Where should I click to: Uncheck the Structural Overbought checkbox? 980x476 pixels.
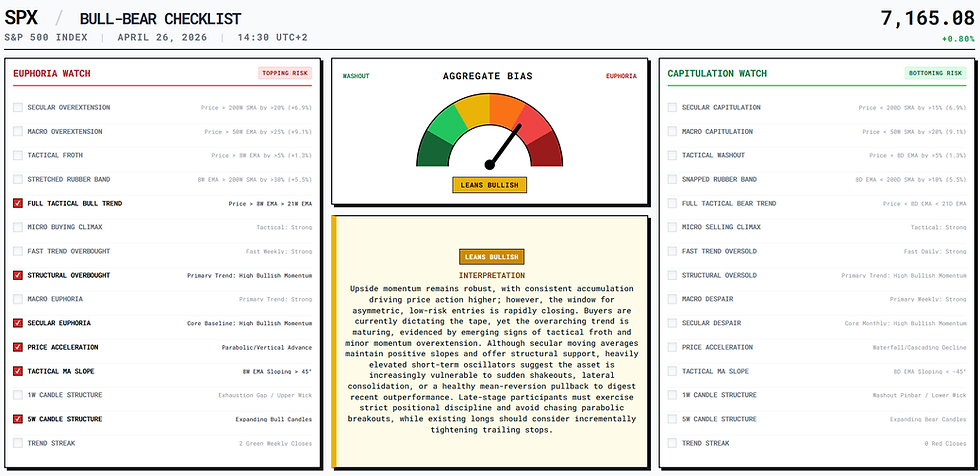click(x=18, y=275)
